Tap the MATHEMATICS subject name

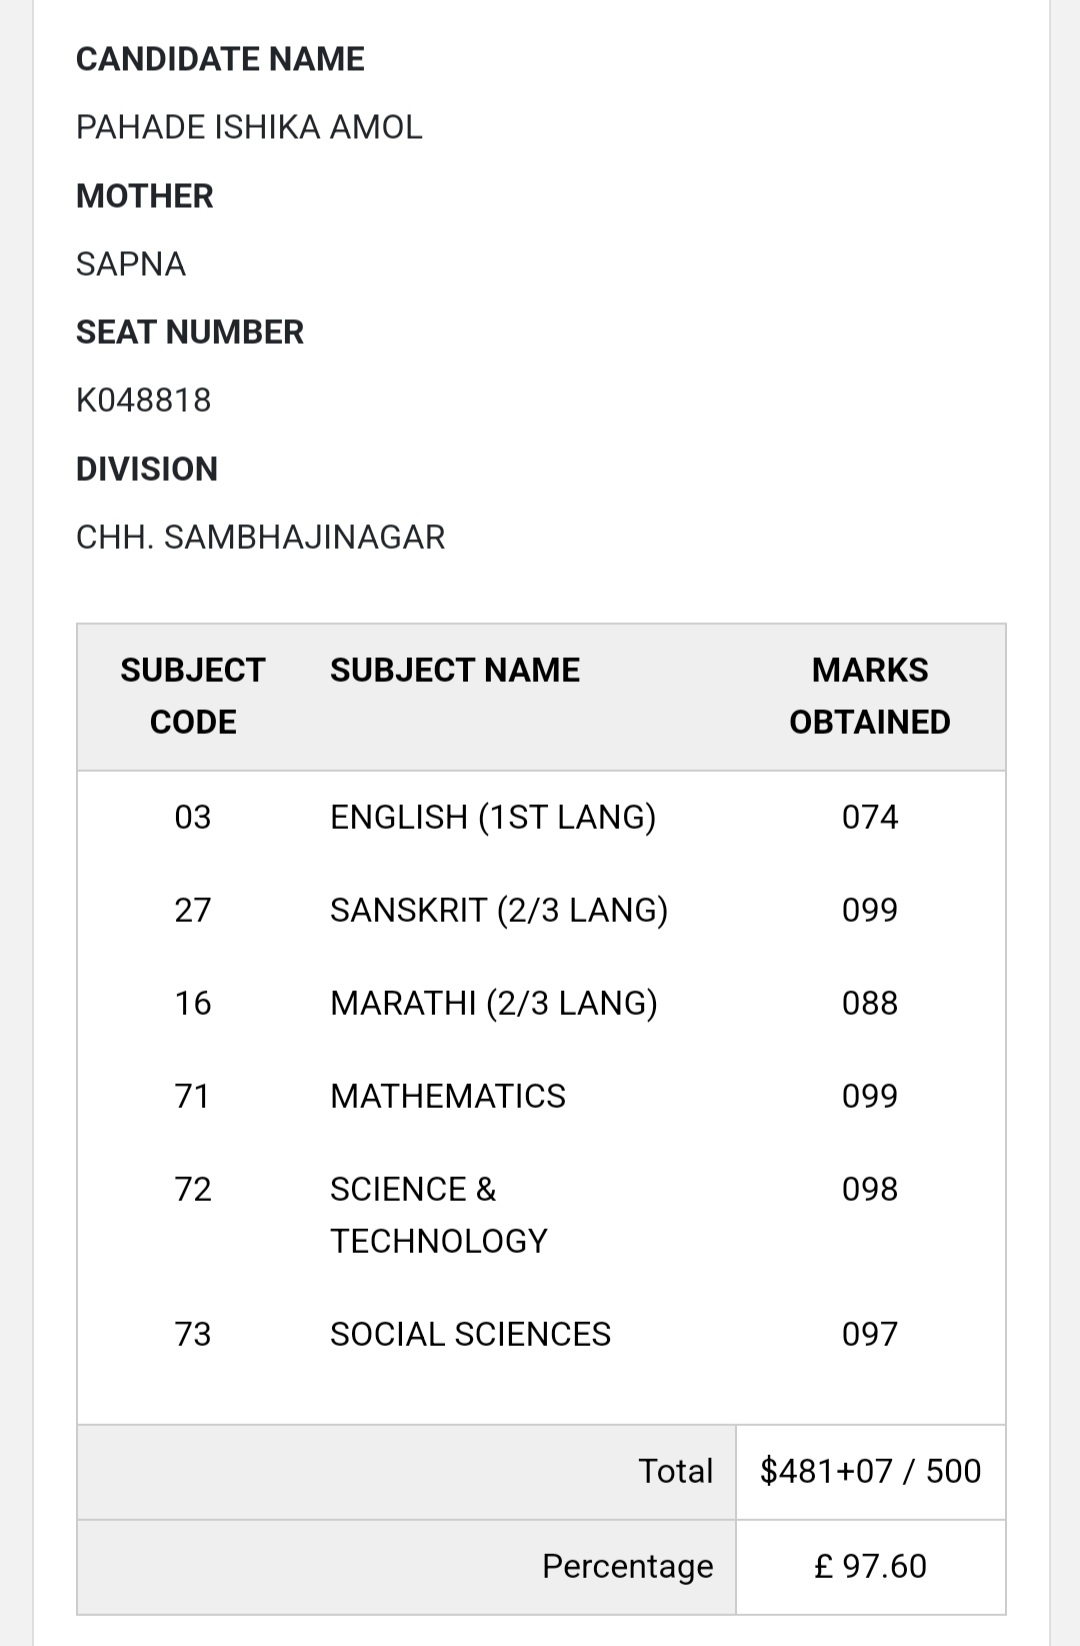(448, 1096)
